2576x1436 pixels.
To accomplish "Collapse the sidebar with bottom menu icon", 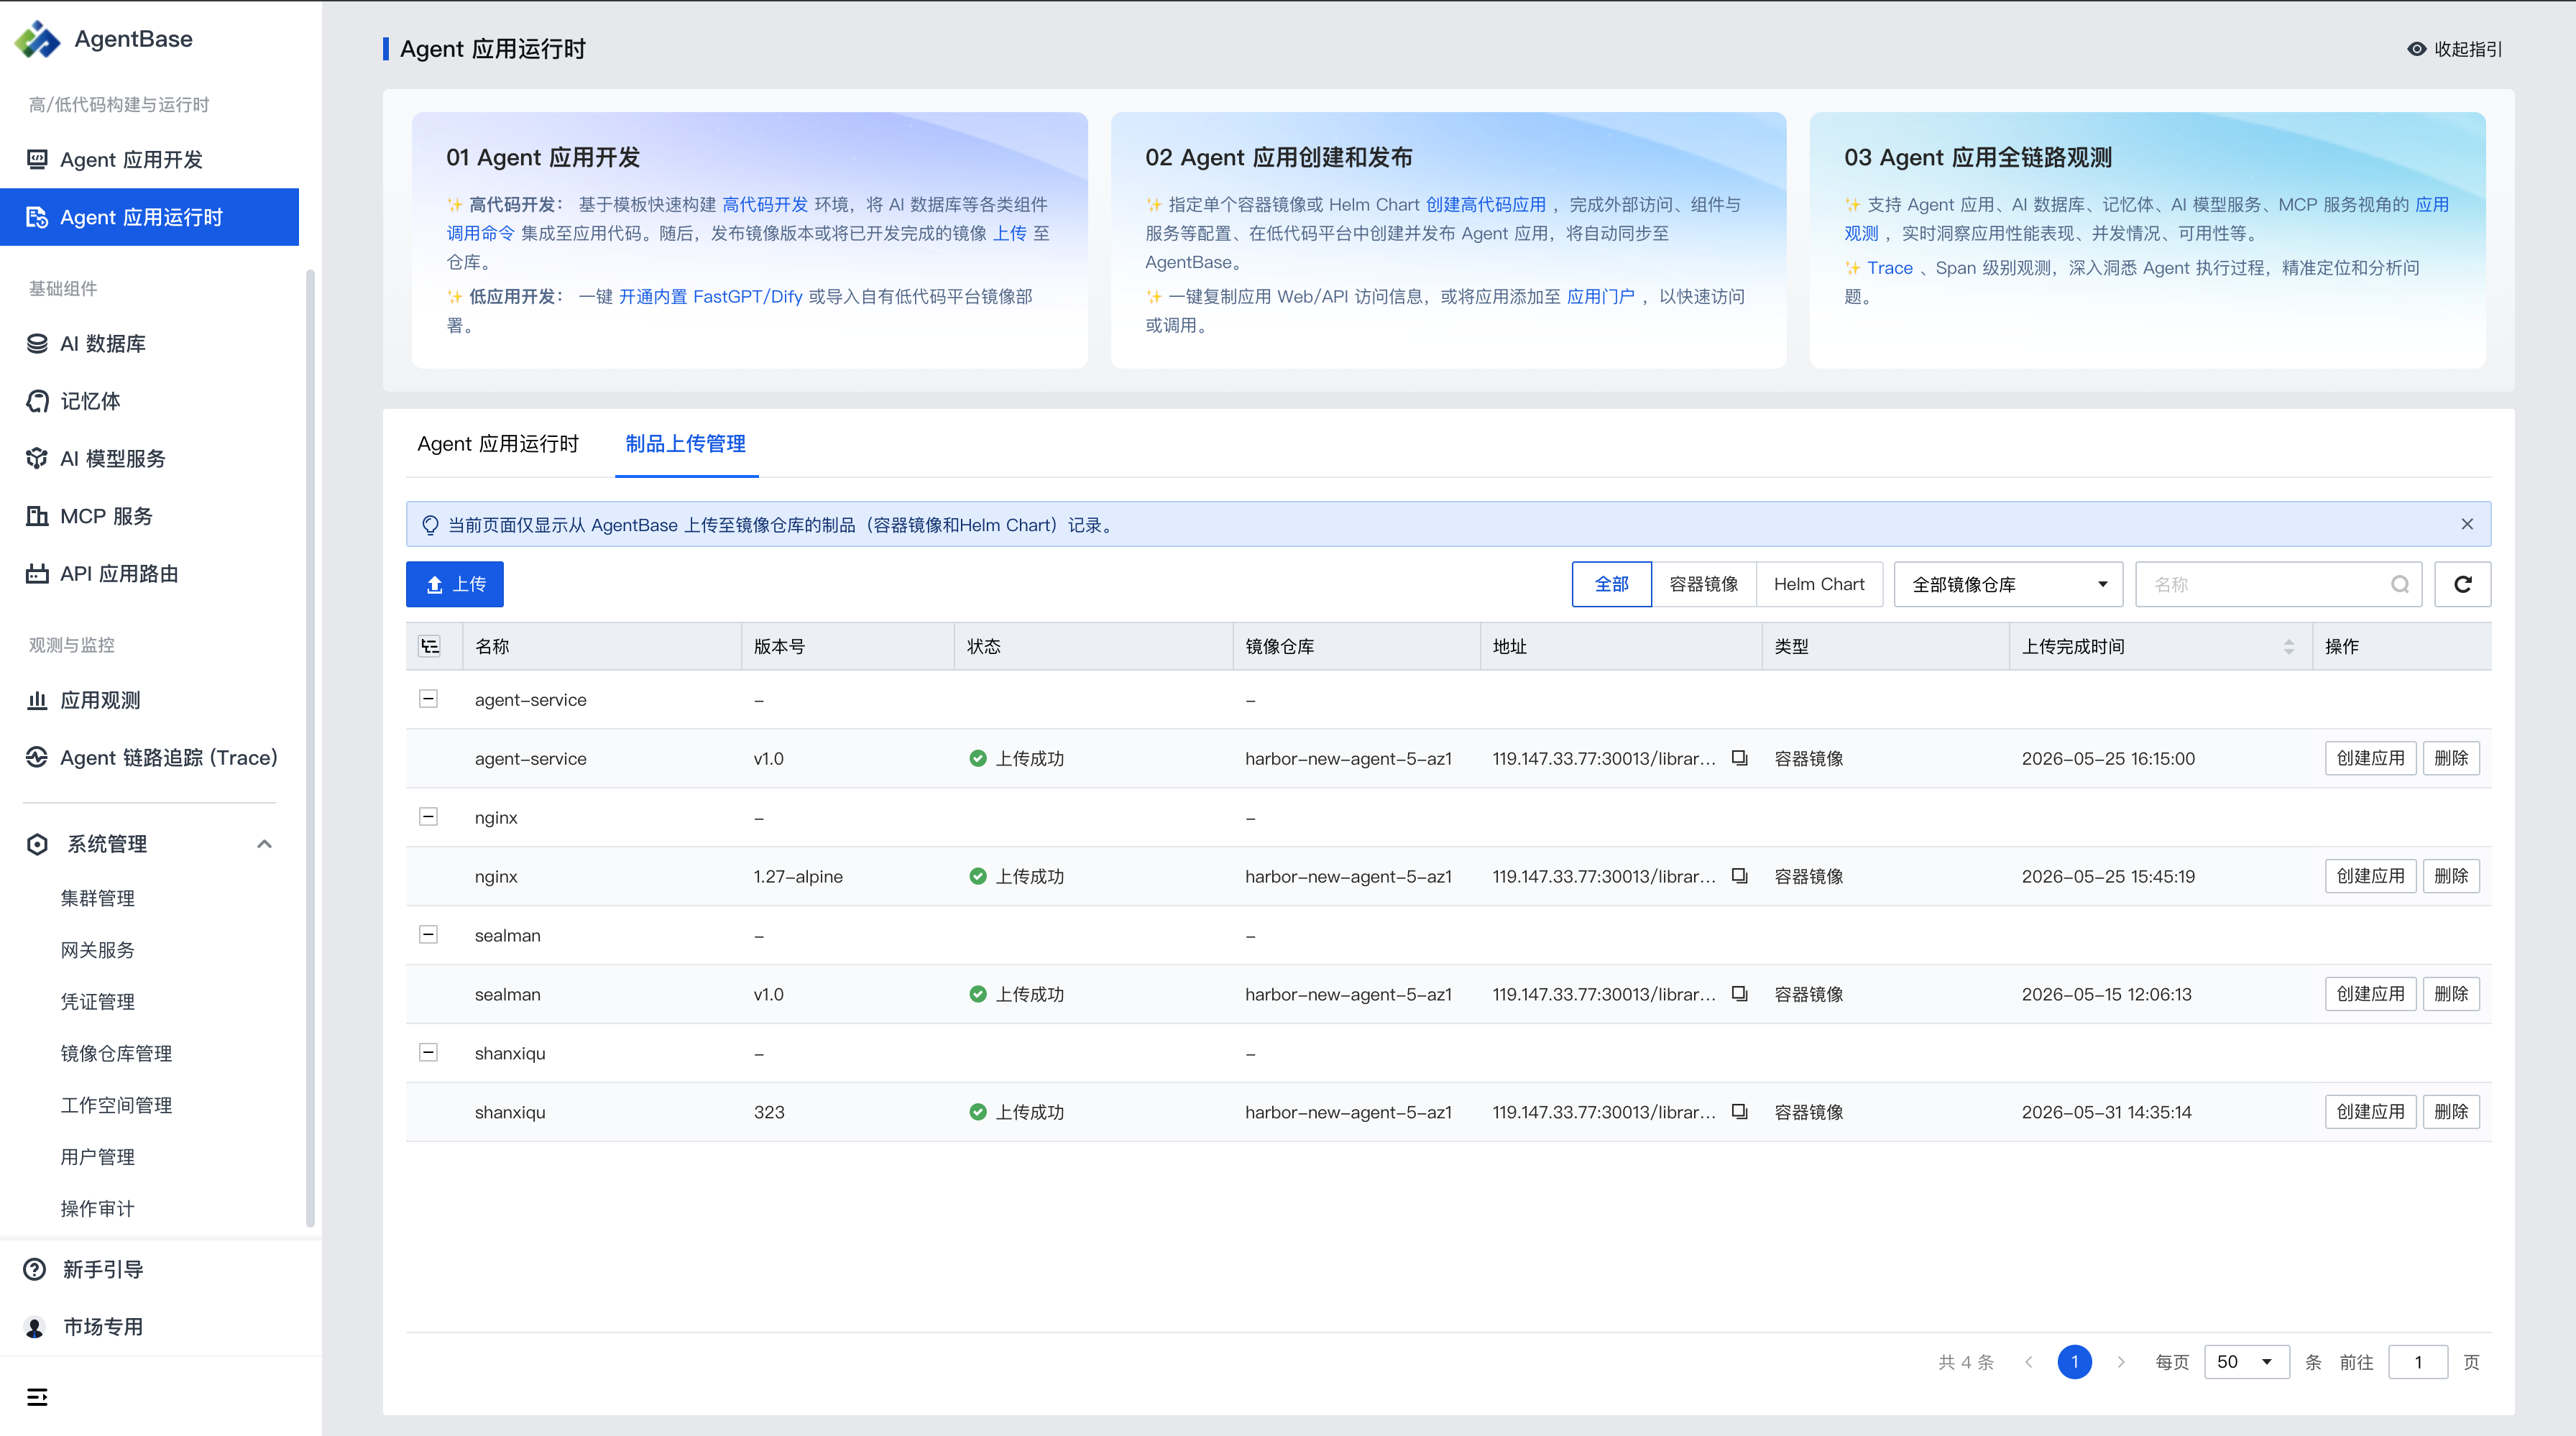I will tap(37, 1397).
